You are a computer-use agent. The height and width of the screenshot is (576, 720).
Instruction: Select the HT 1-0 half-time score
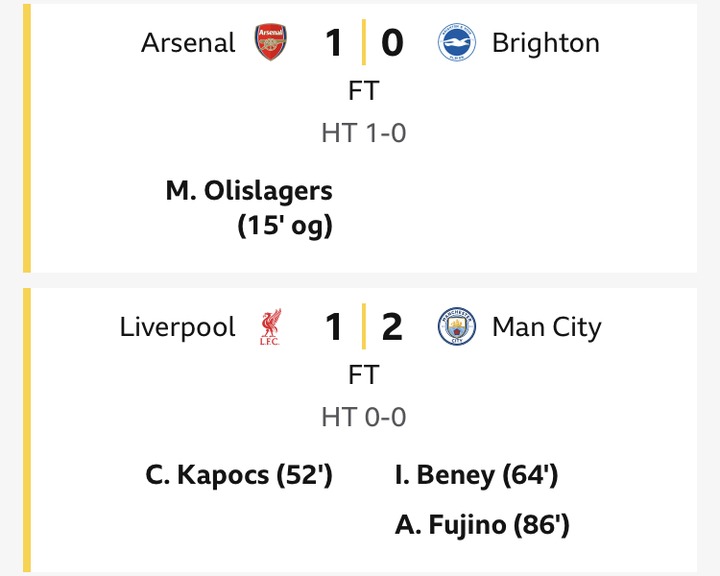[x=363, y=133]
